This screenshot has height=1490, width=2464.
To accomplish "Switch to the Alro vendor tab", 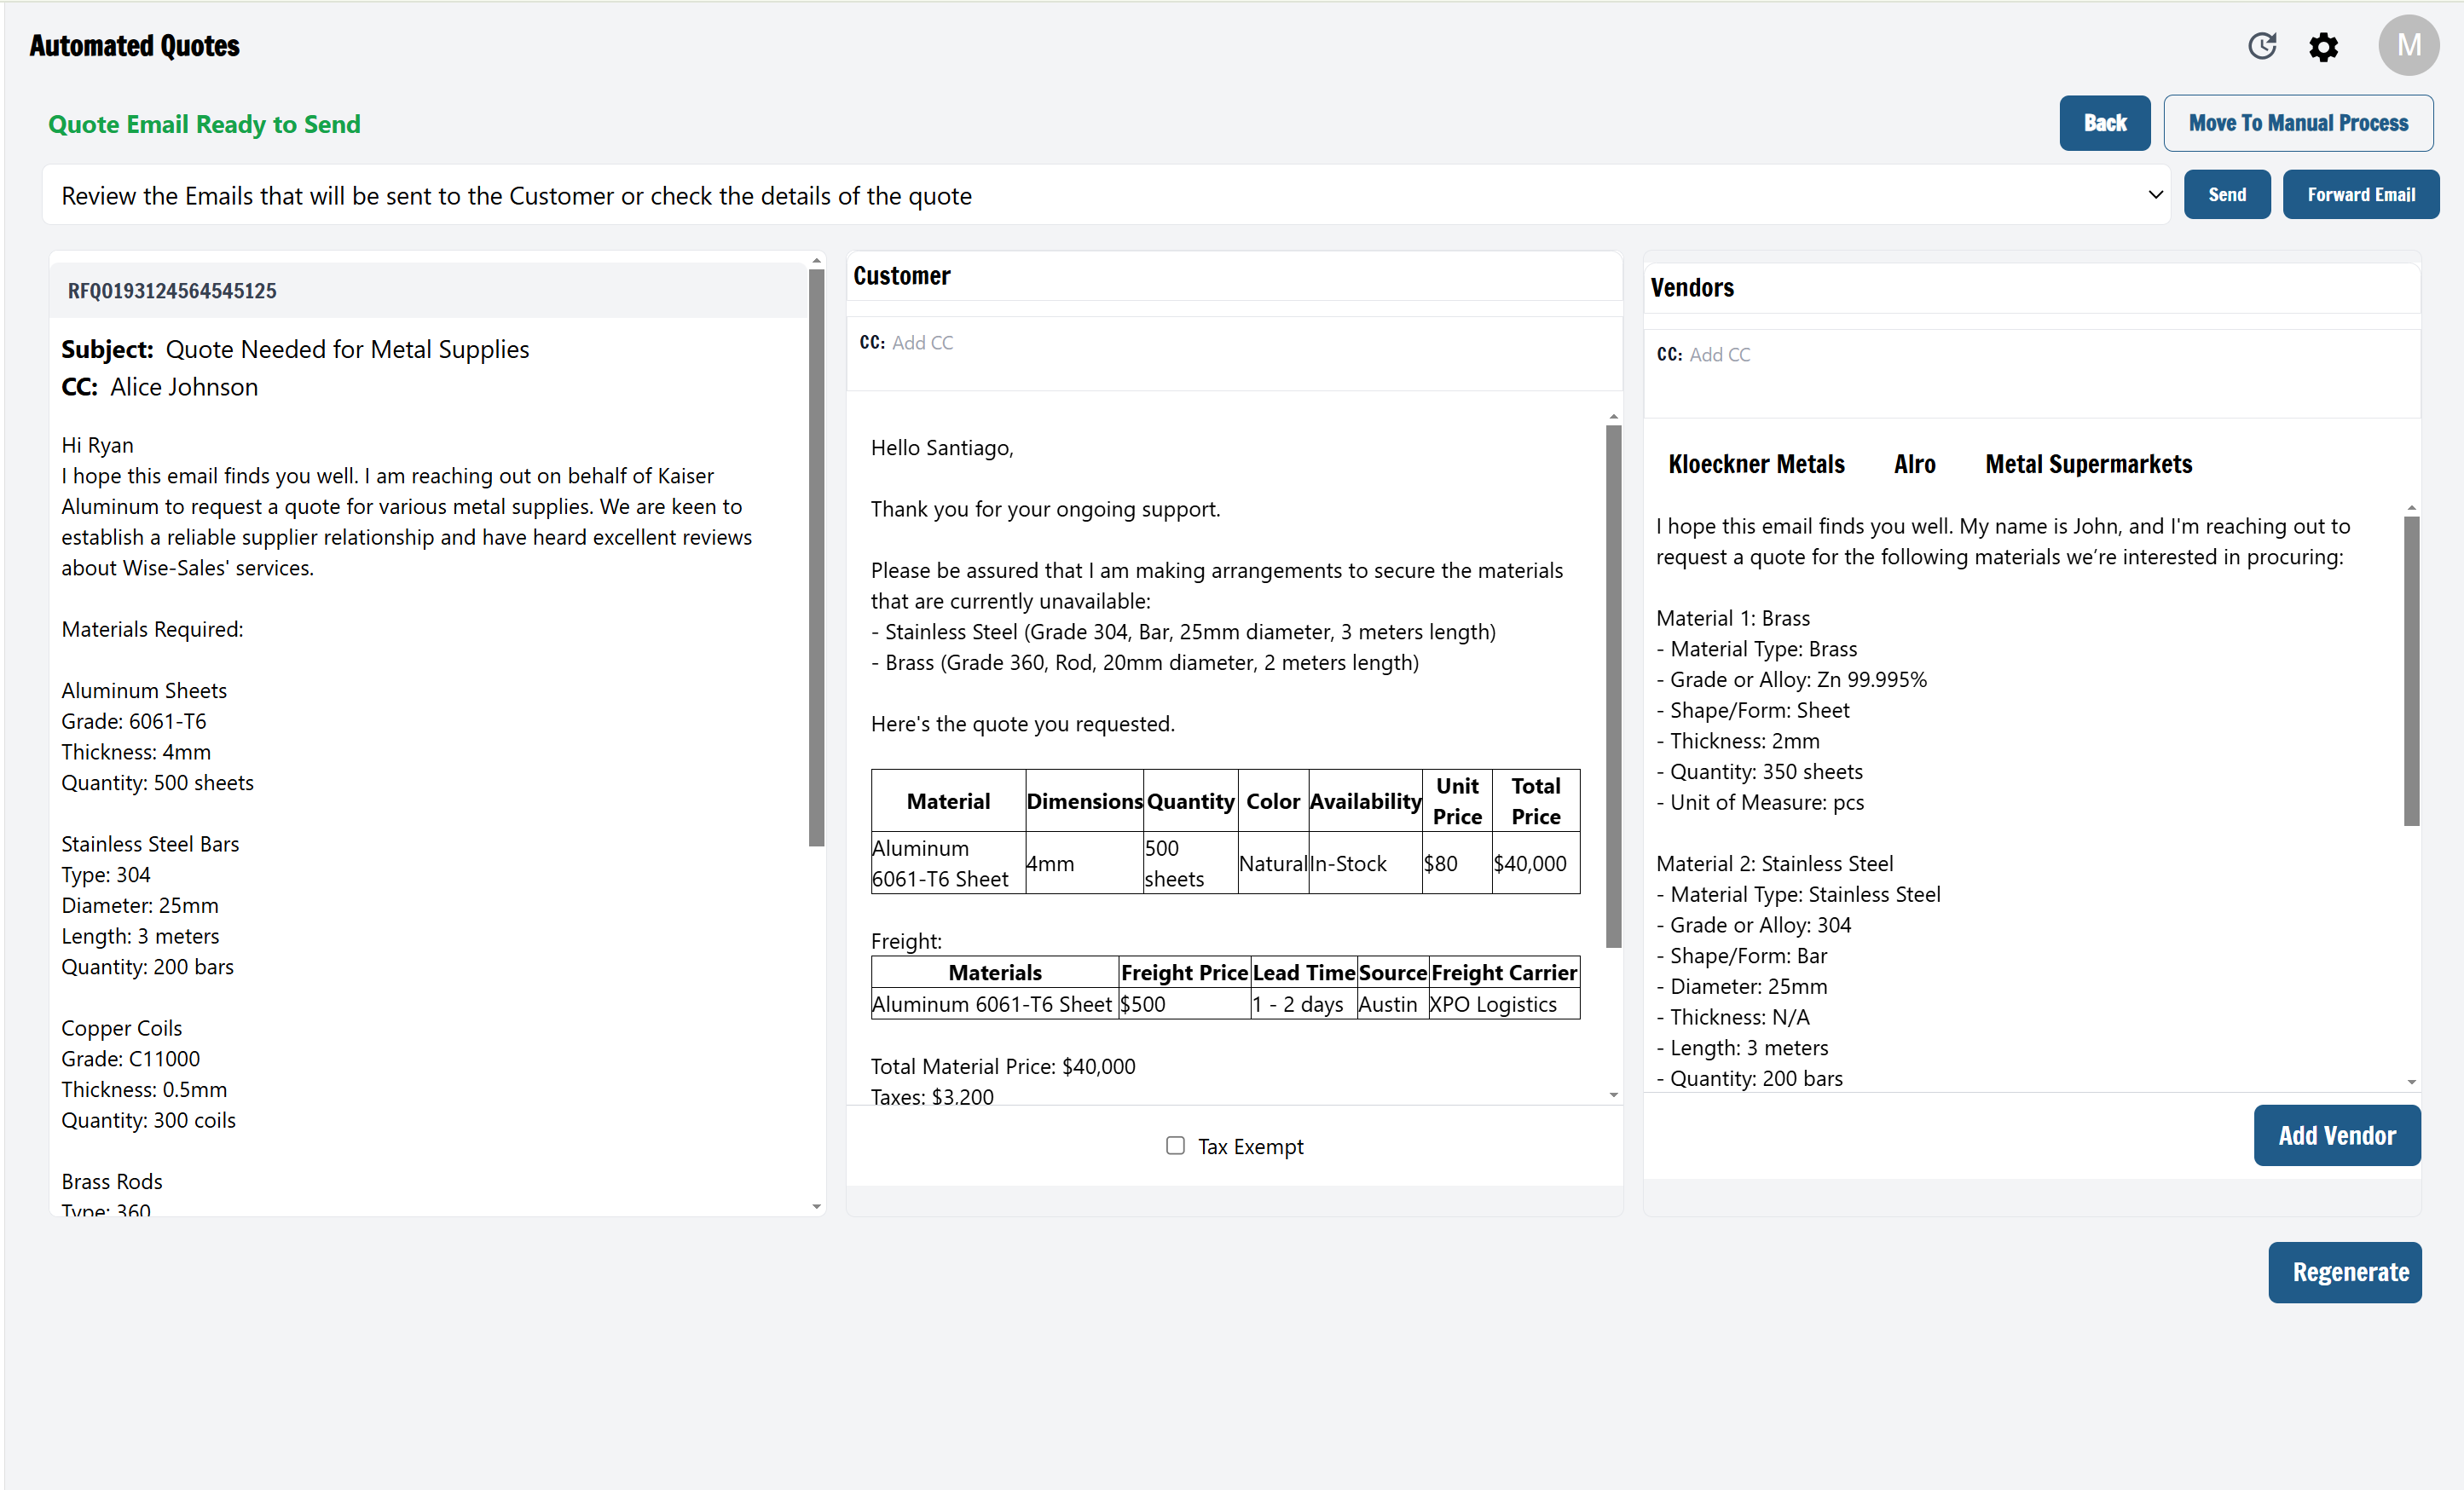I will point(1914,463).
